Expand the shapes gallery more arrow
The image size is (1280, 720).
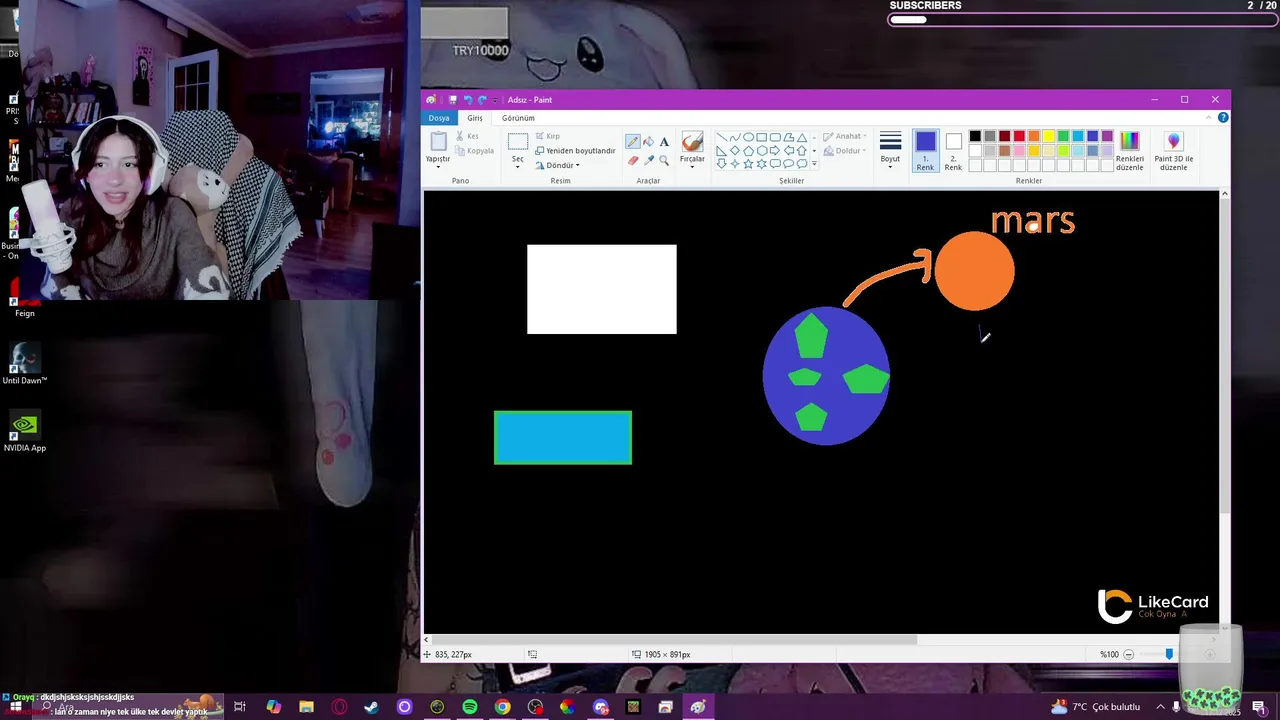(814, 163)
